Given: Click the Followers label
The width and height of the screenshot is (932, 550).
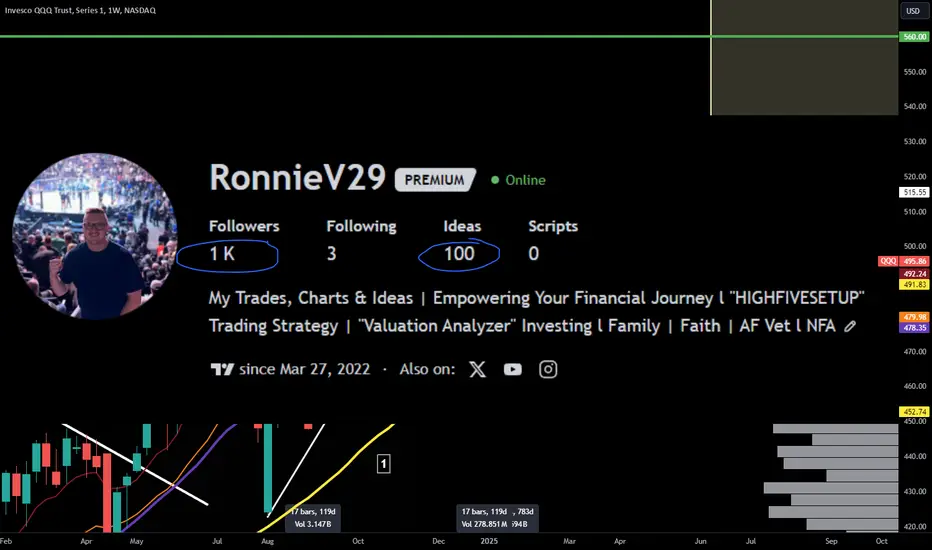Looking at the screenshot, I should tap(244, 226).
